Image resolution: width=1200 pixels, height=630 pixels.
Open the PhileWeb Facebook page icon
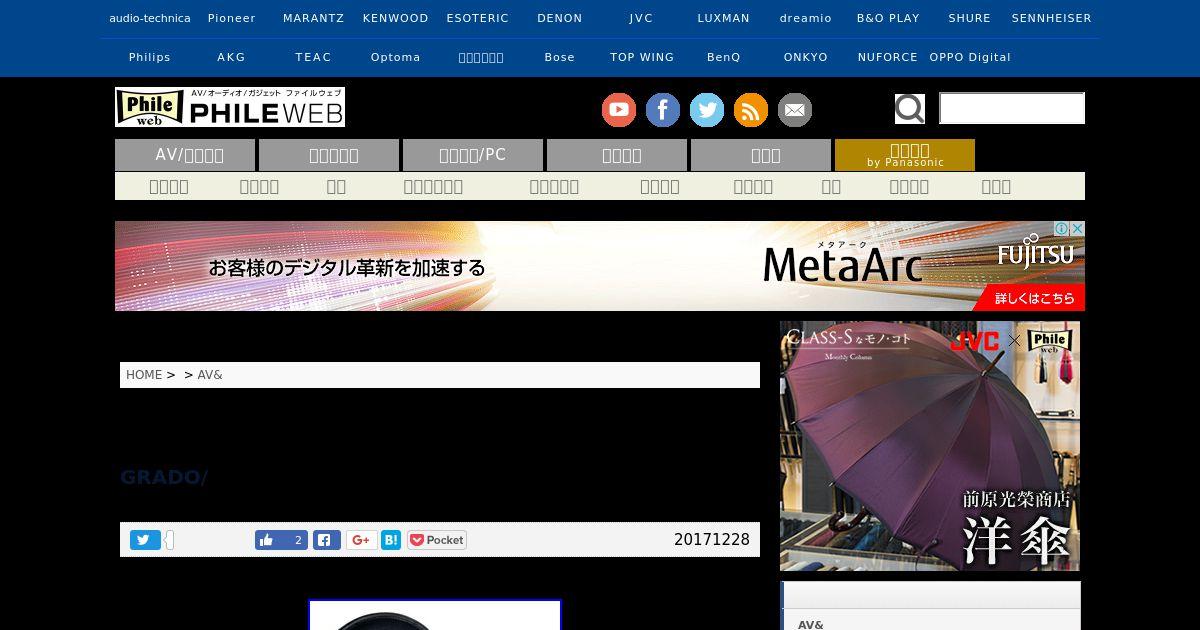click(663, 110)
